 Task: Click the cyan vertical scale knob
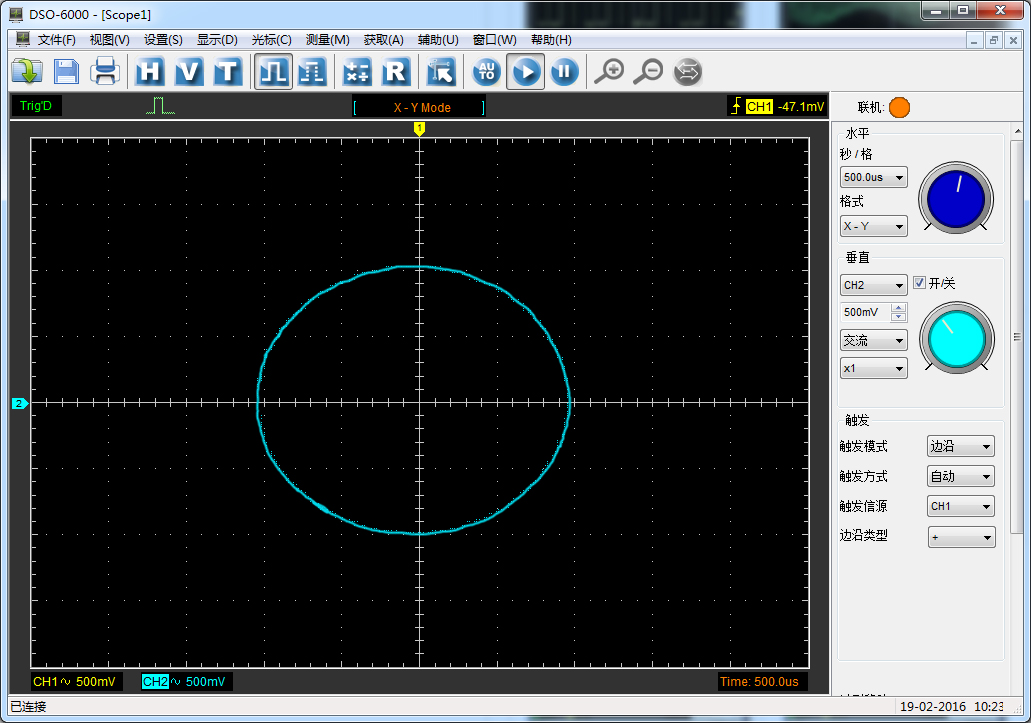click(957, 339)
